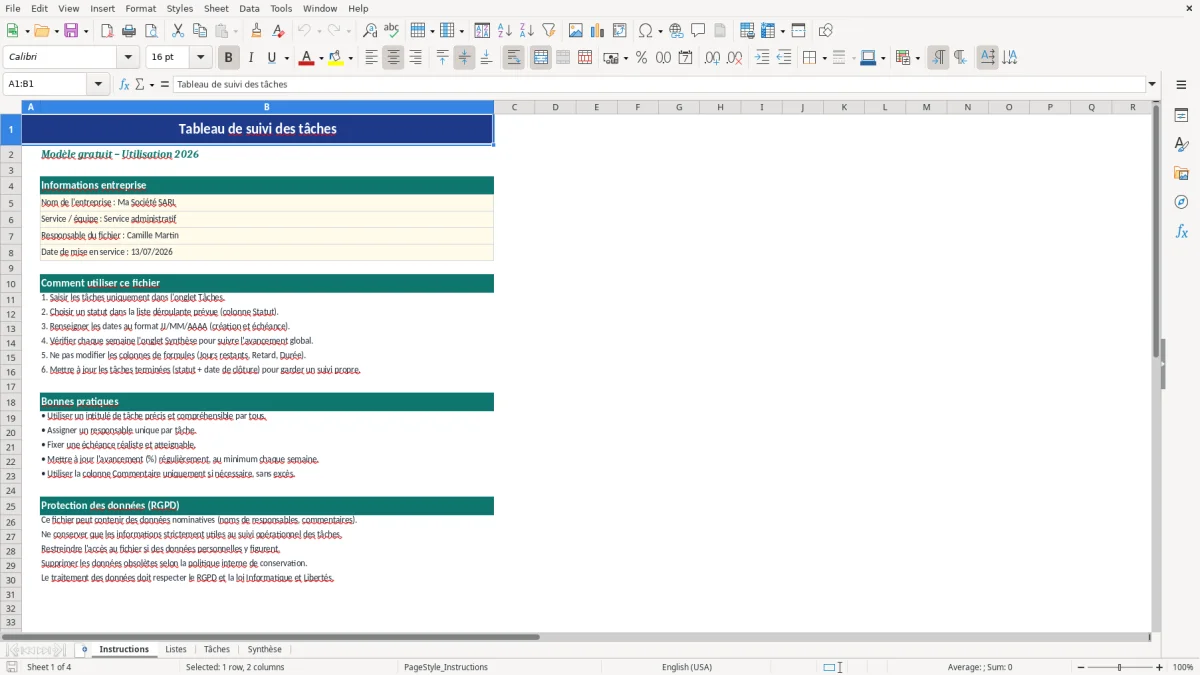The height and width of the screenshot is (675, 1200).
Task: Activate Clone Formatting paintbrush
Action: coord(257,31)
